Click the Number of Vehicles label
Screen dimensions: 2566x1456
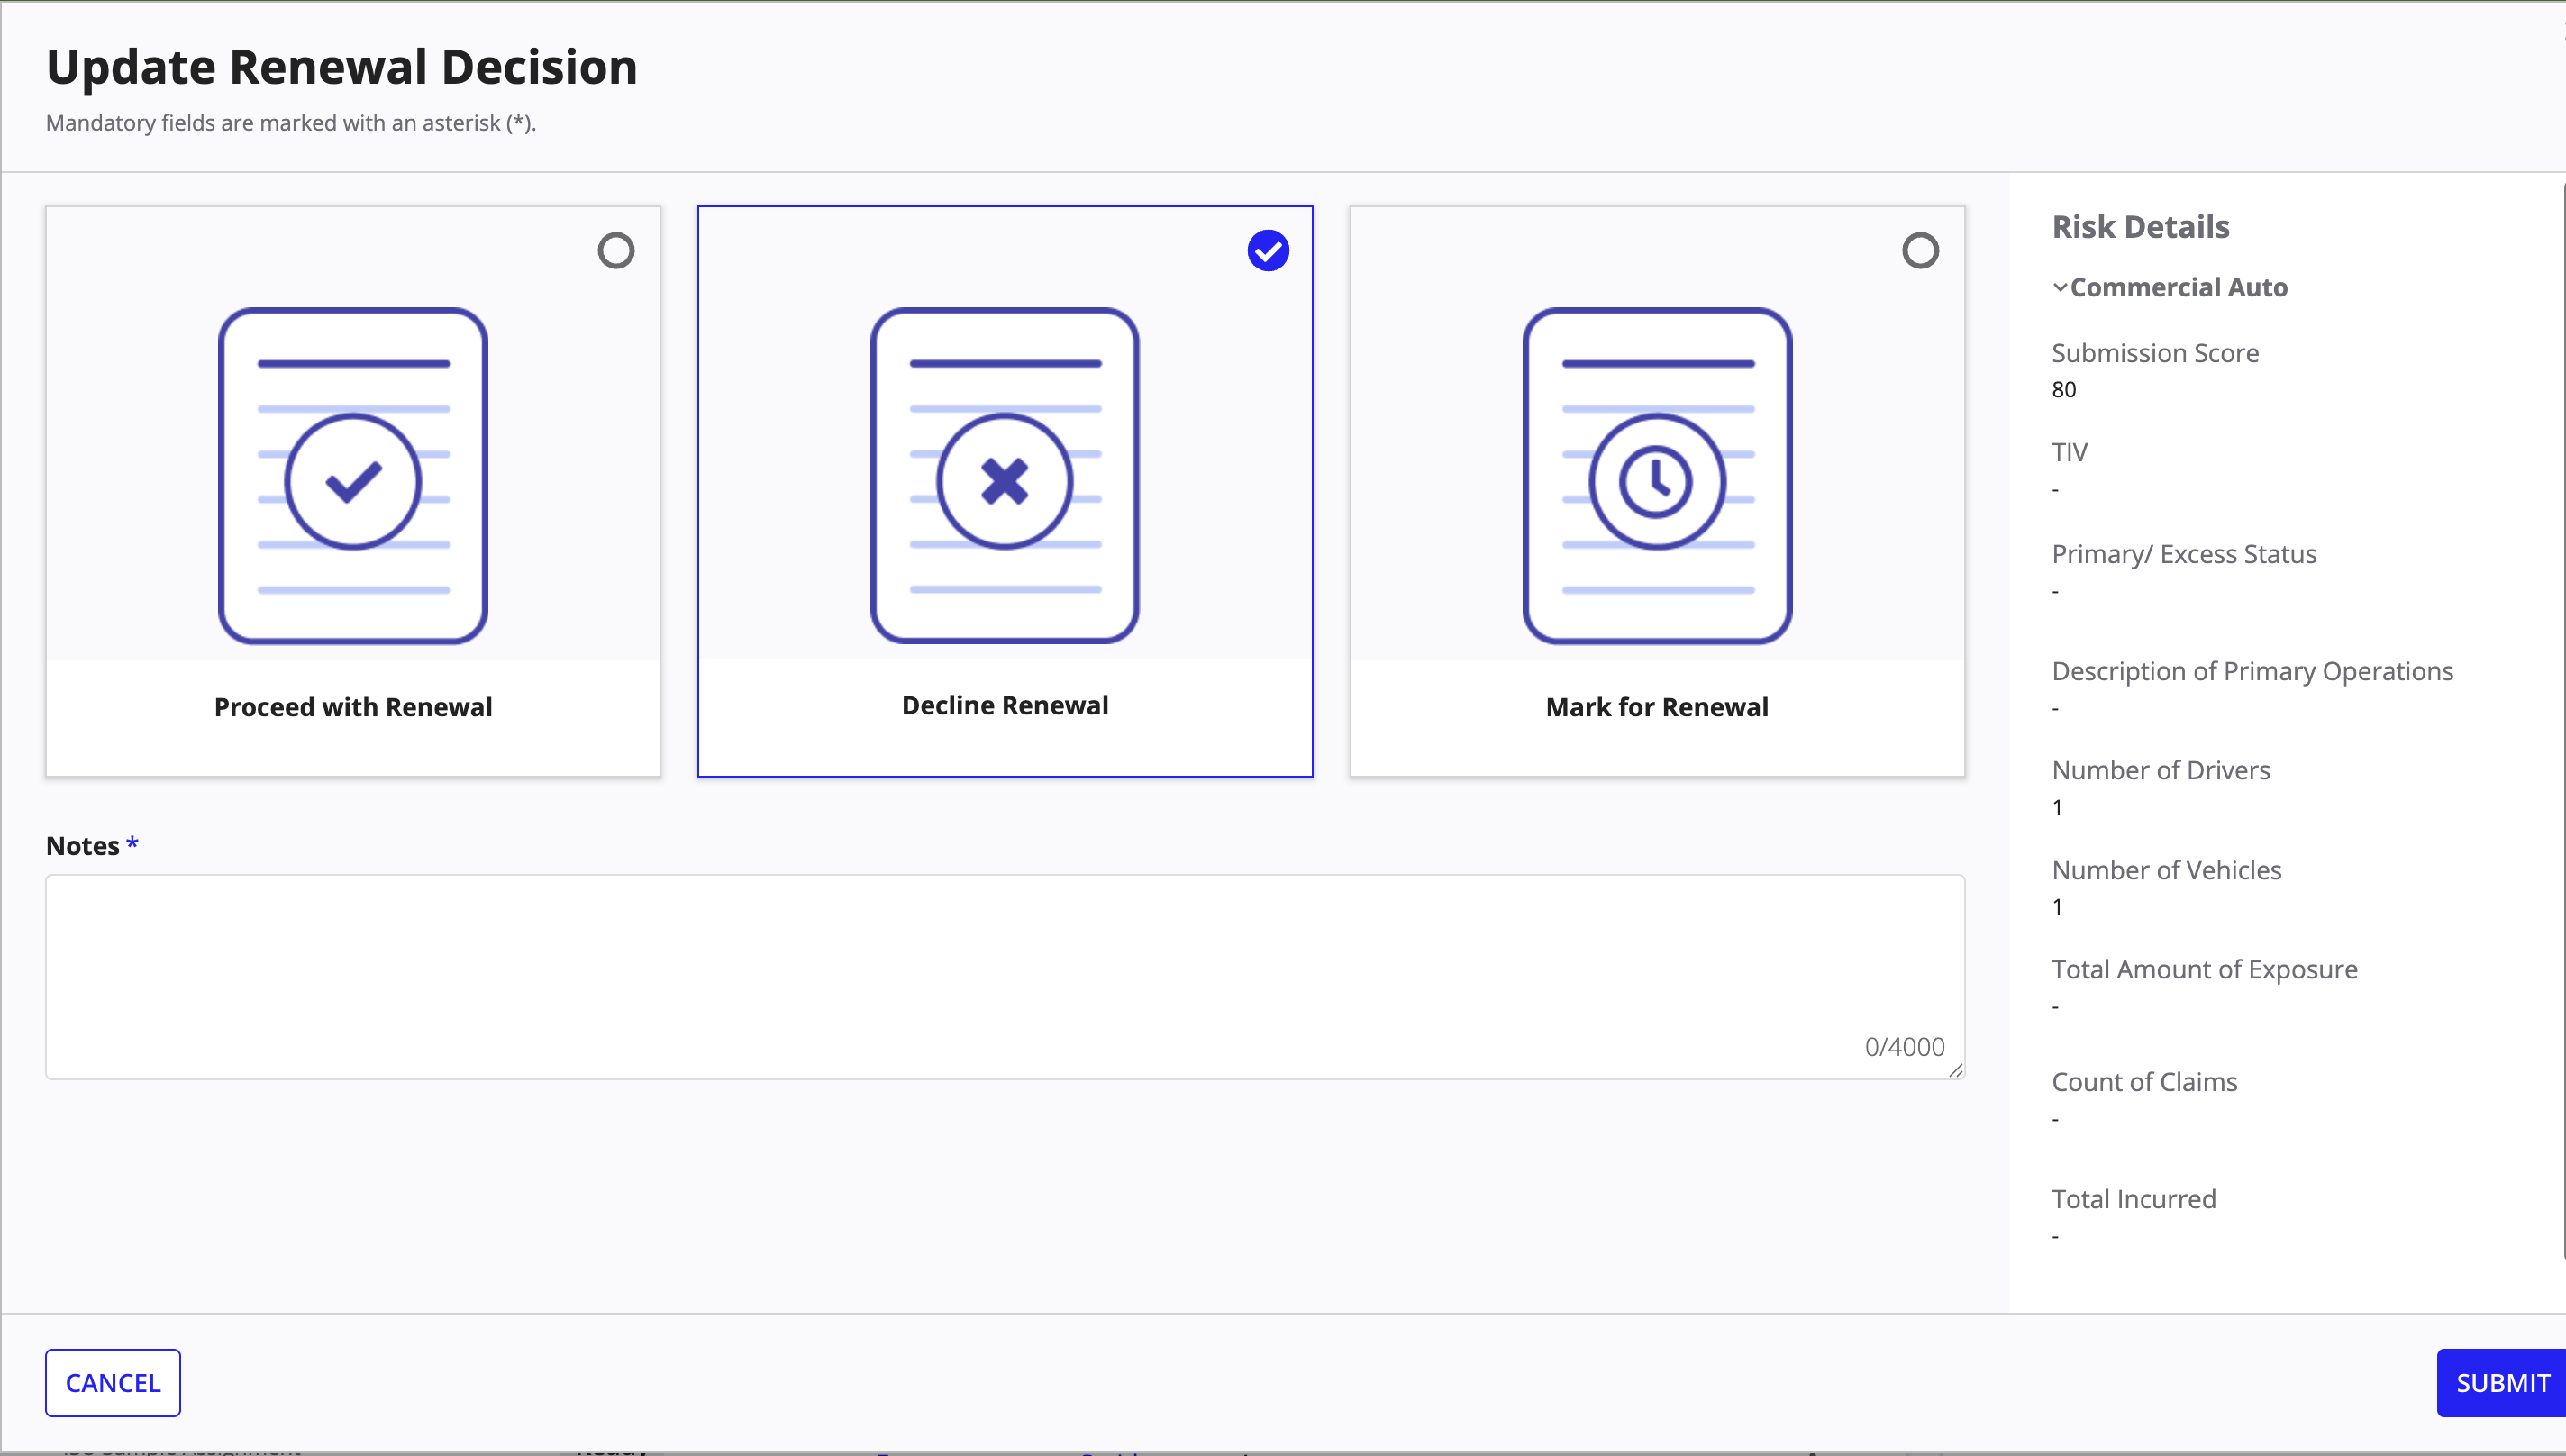pos(2166,870)
